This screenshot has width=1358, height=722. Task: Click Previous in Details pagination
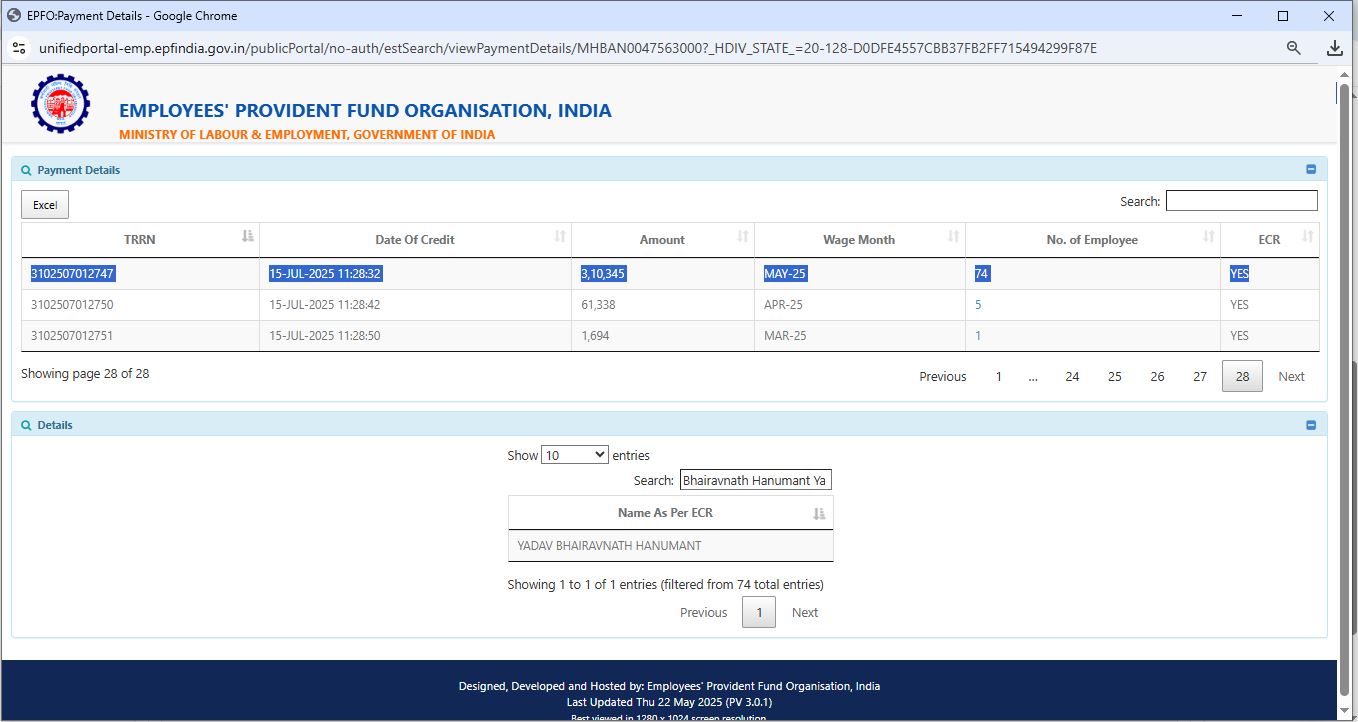pos(703,613)
